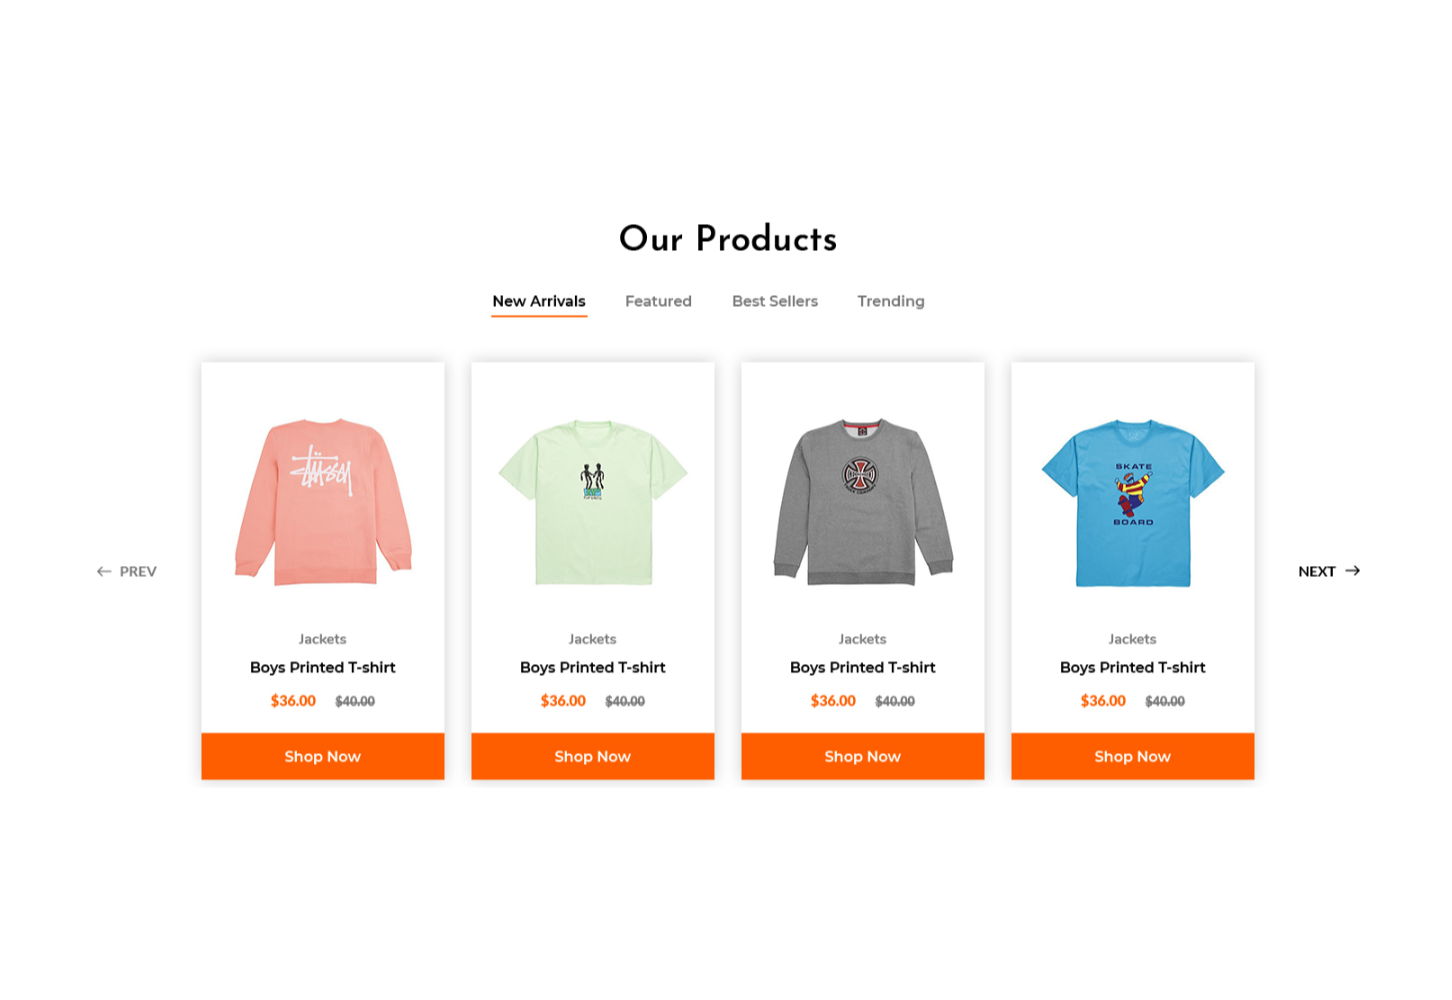Select the New Arrivals tab

coord(539,301)
